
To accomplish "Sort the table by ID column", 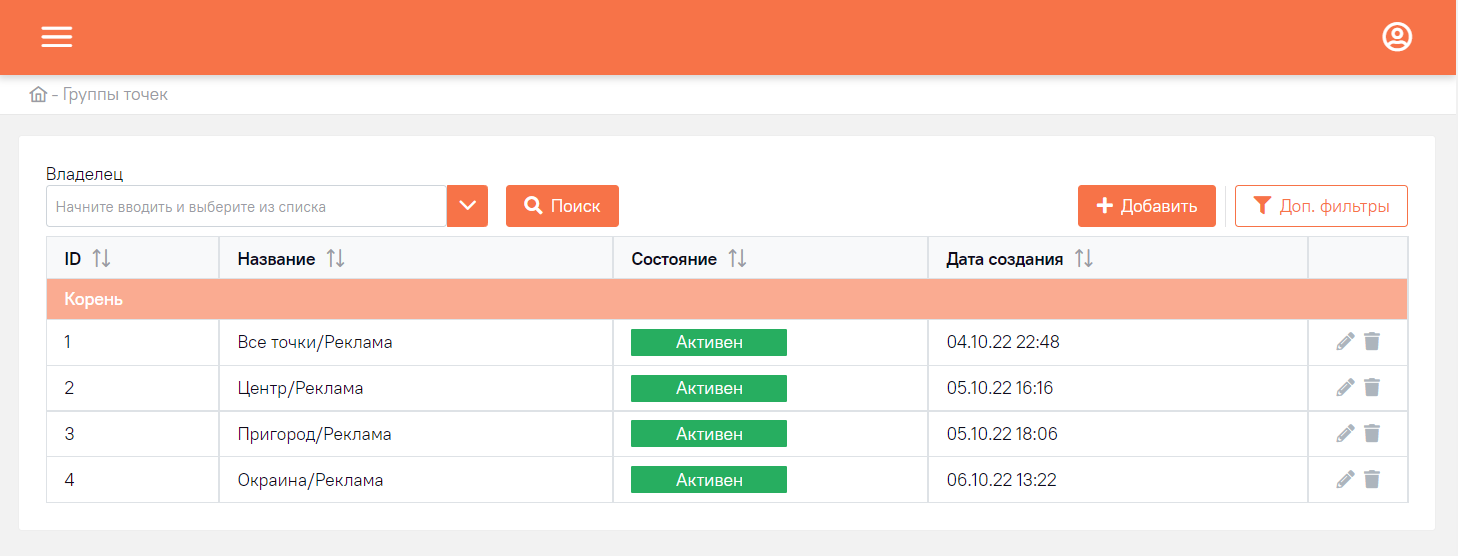I will (101, 259).
